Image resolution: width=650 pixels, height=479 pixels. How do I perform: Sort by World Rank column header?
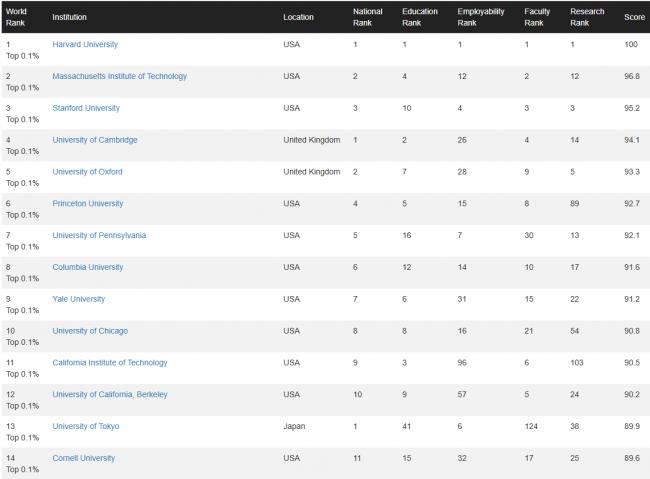coord(16,17)
